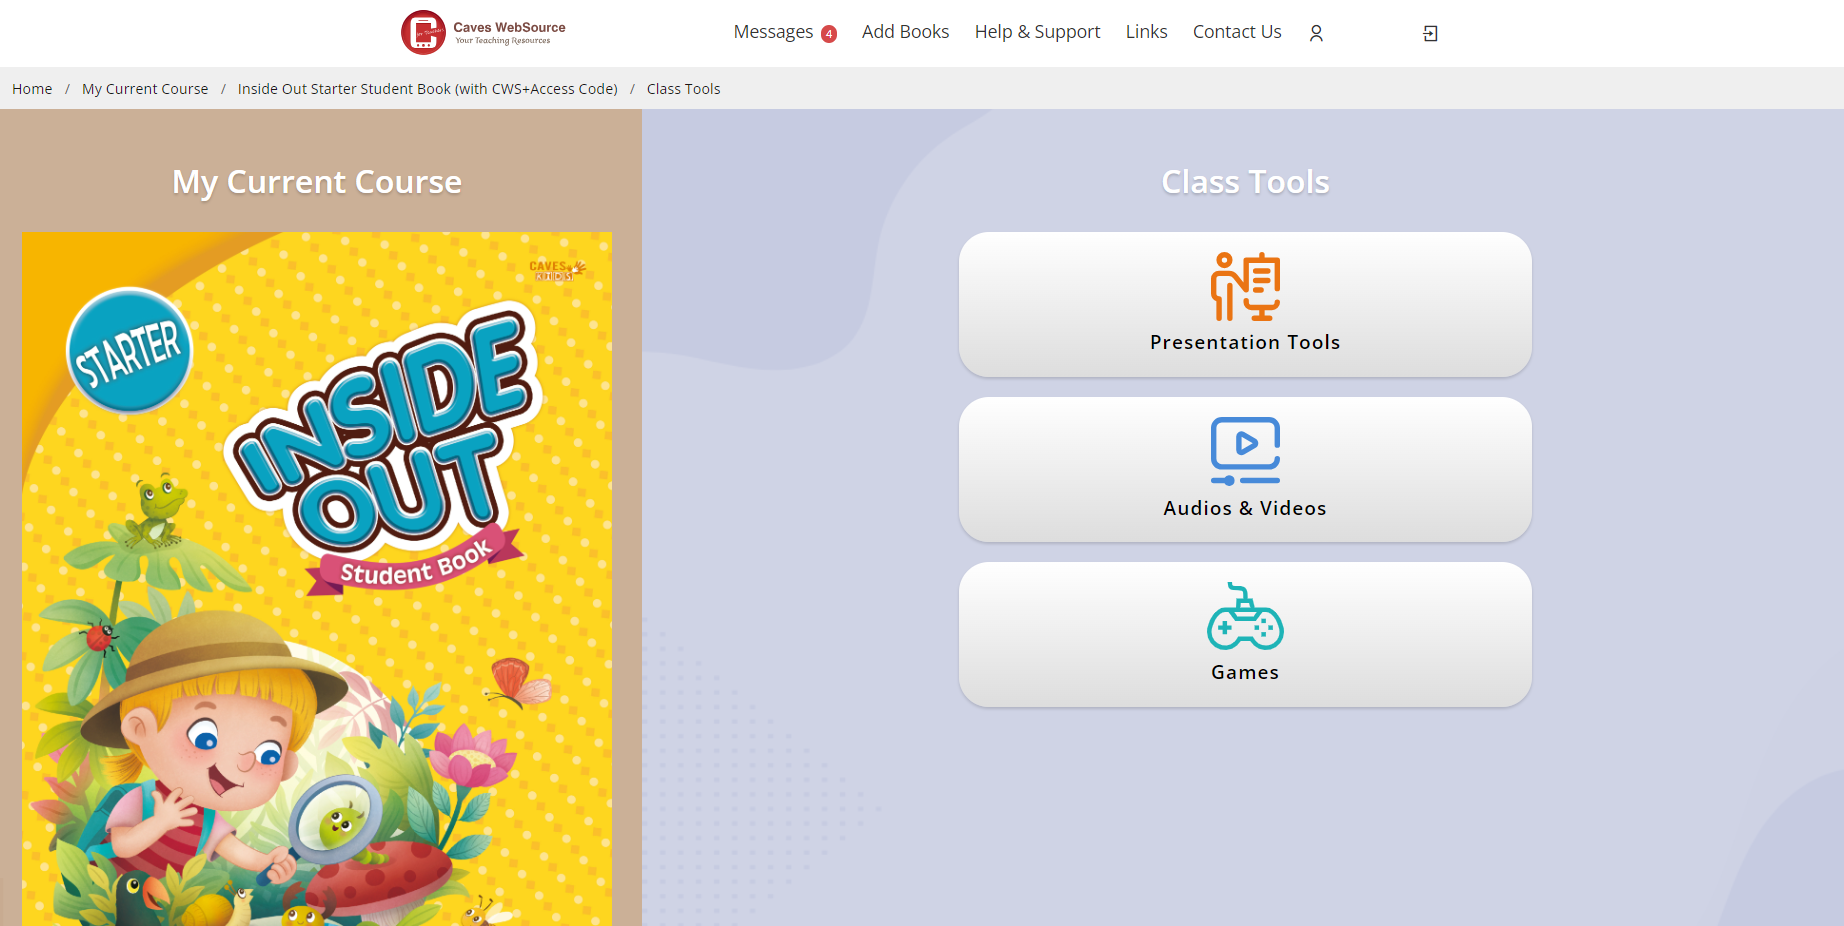Screen dimensions: 1844x926
Task: Open the Presentation Tools card
Action: pos(1245,305)
